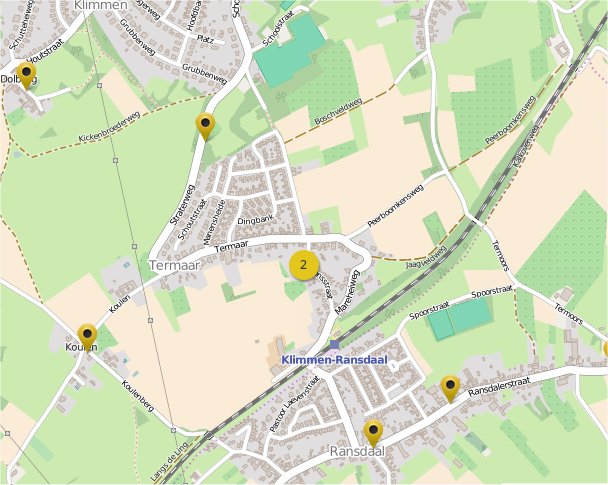Click the Ransdaal village name
608x485 pixels.
(x=358, y=451)
